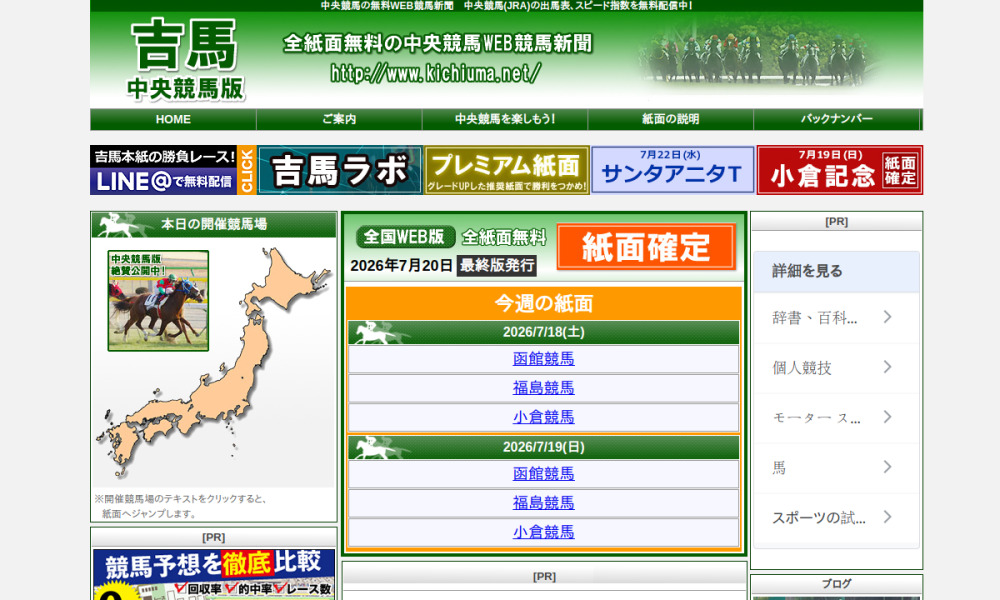
Task: Open 函館競馬 link under 2026/7/18(土)
Action: pos(543,359)
